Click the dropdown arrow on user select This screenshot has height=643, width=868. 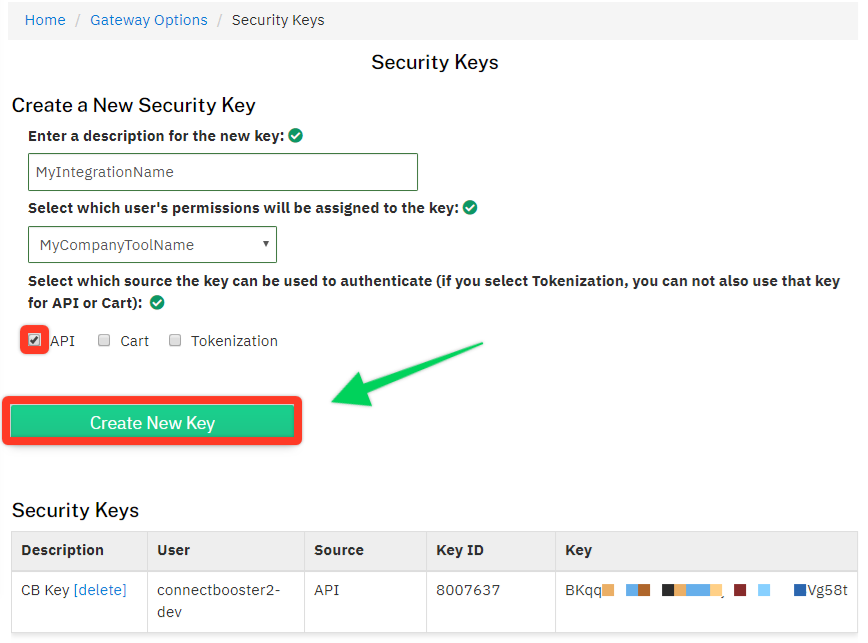click(265, 244)
